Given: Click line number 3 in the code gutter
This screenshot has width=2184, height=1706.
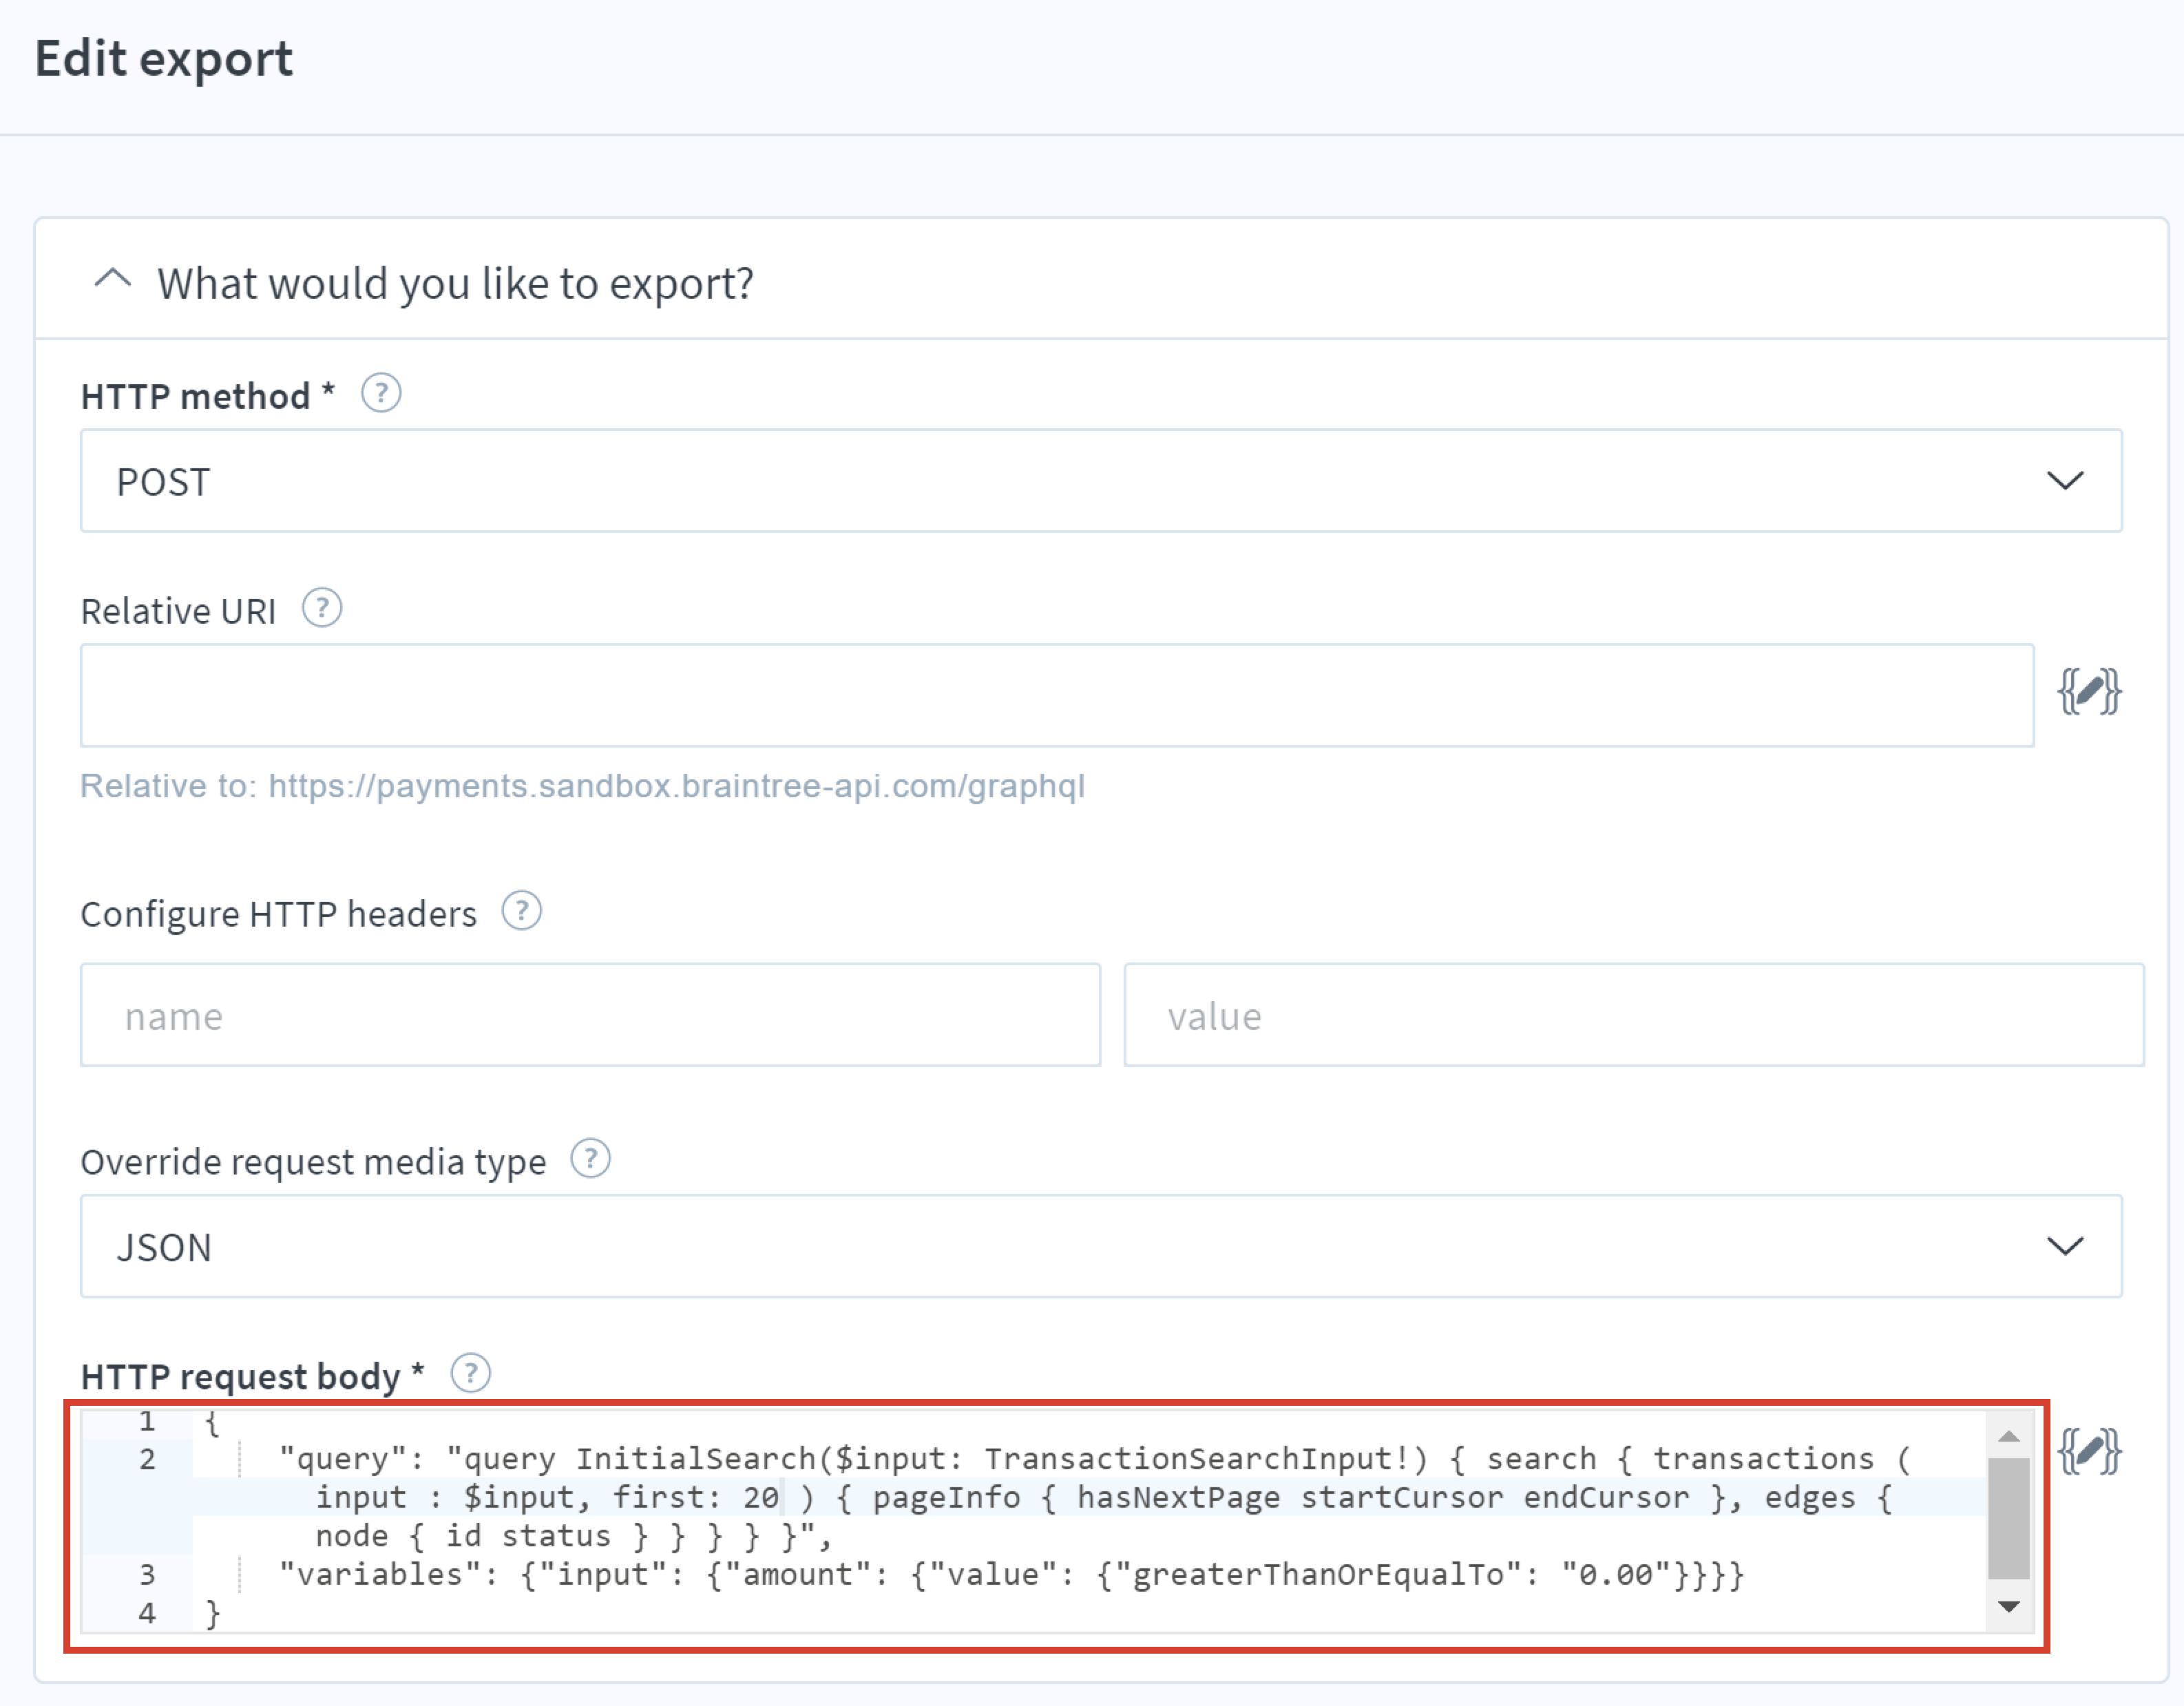Looking at the screenshot, I should coord(147,1575).
